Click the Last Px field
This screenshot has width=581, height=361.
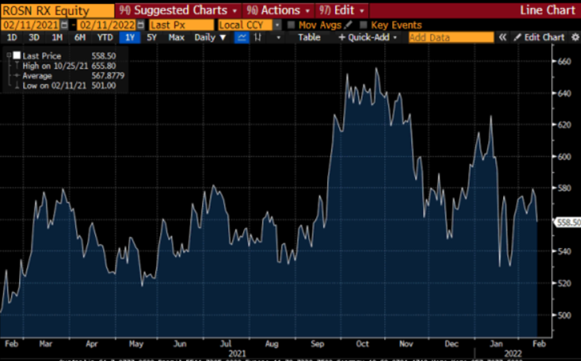(182, 25)
